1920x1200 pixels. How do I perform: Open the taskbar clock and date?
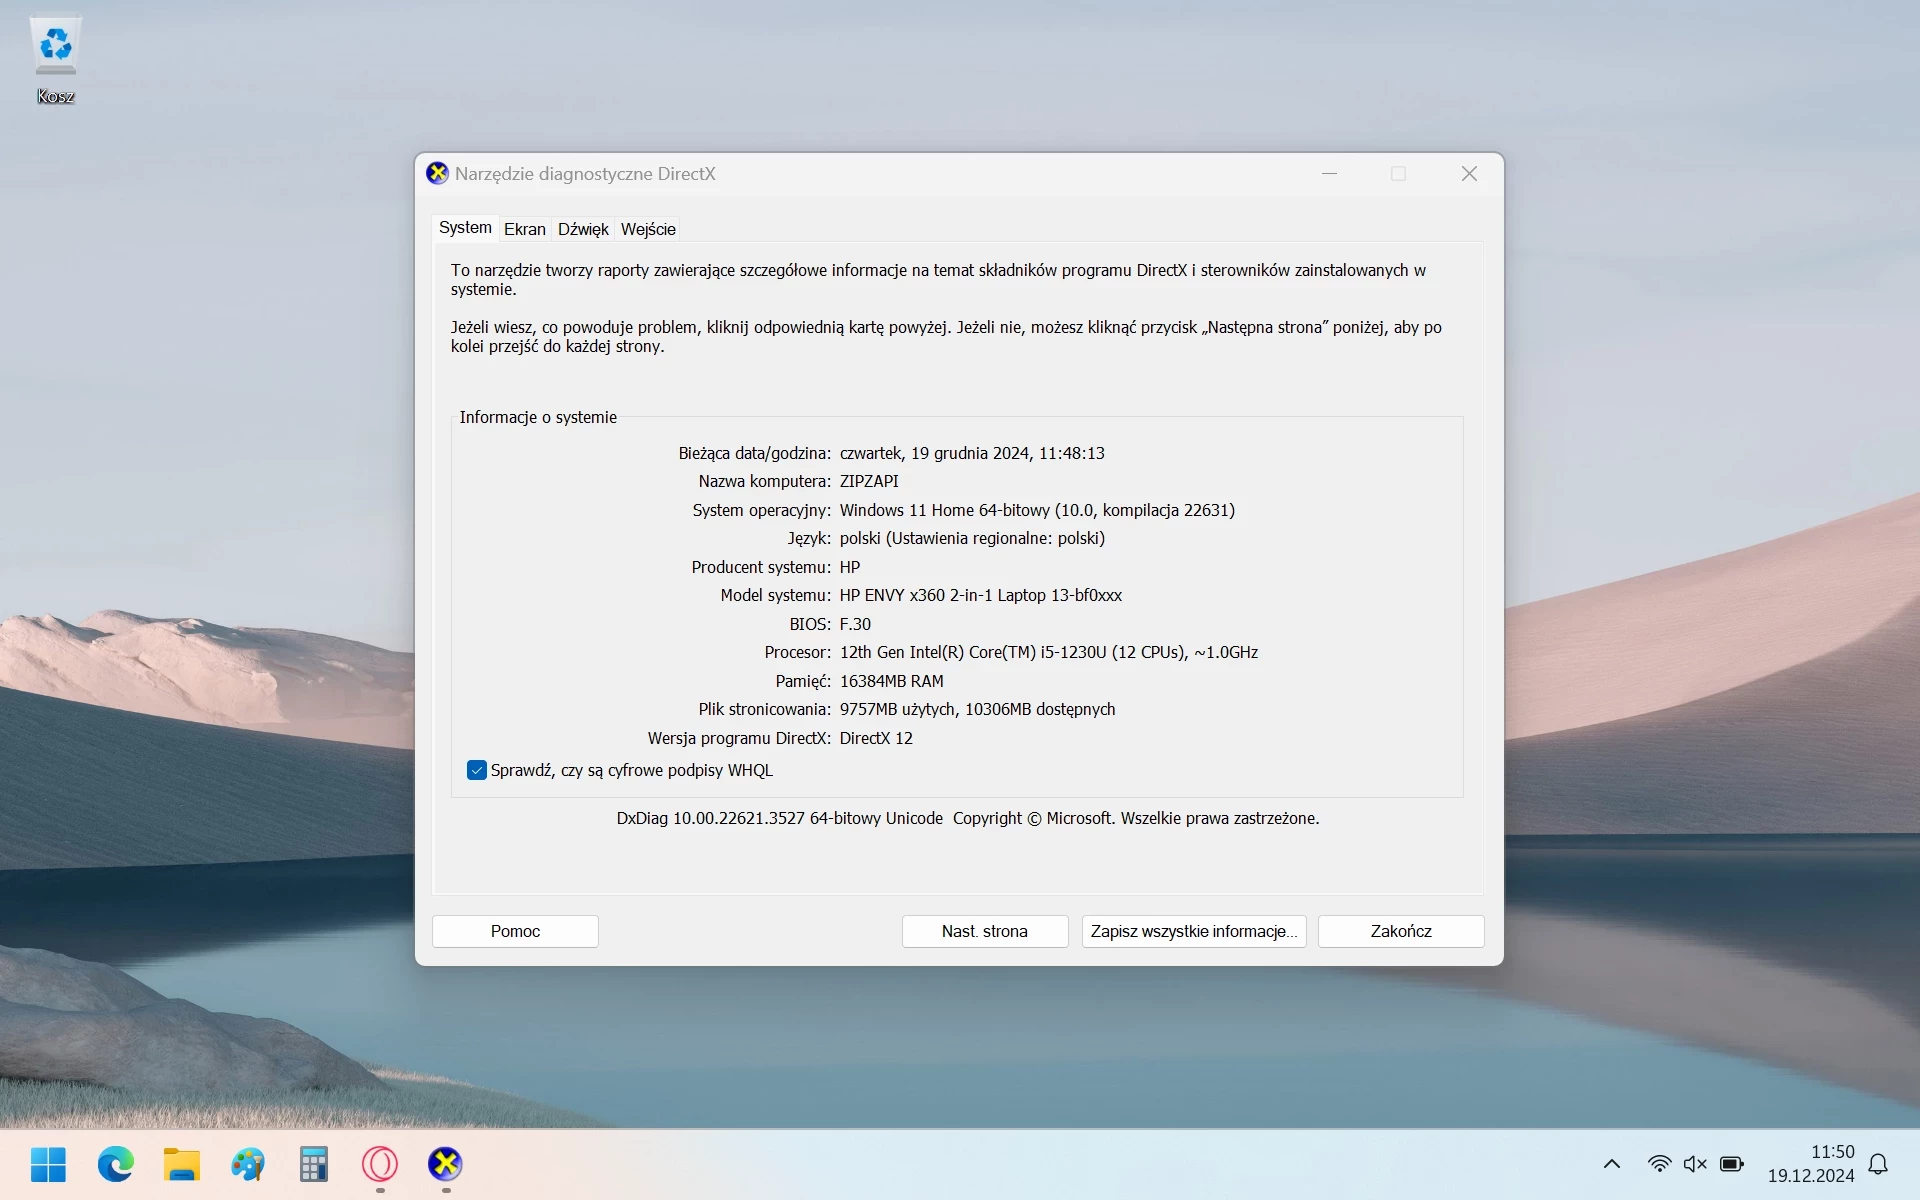coord(1811,1164)
